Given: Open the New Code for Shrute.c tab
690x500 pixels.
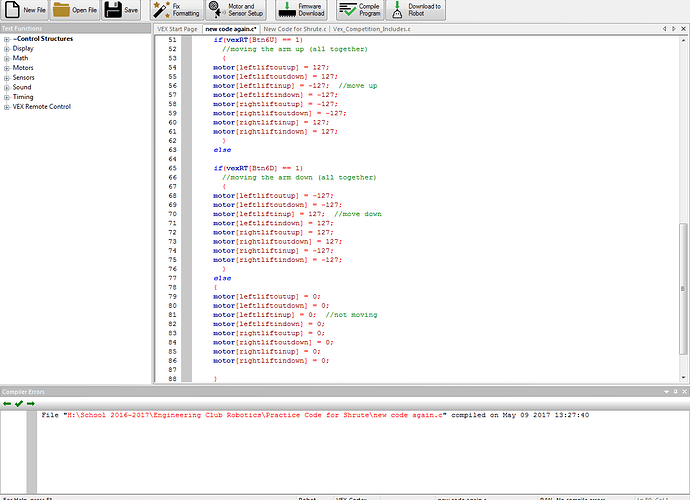Looking at the screenshot, I should (x=295, y=29).
